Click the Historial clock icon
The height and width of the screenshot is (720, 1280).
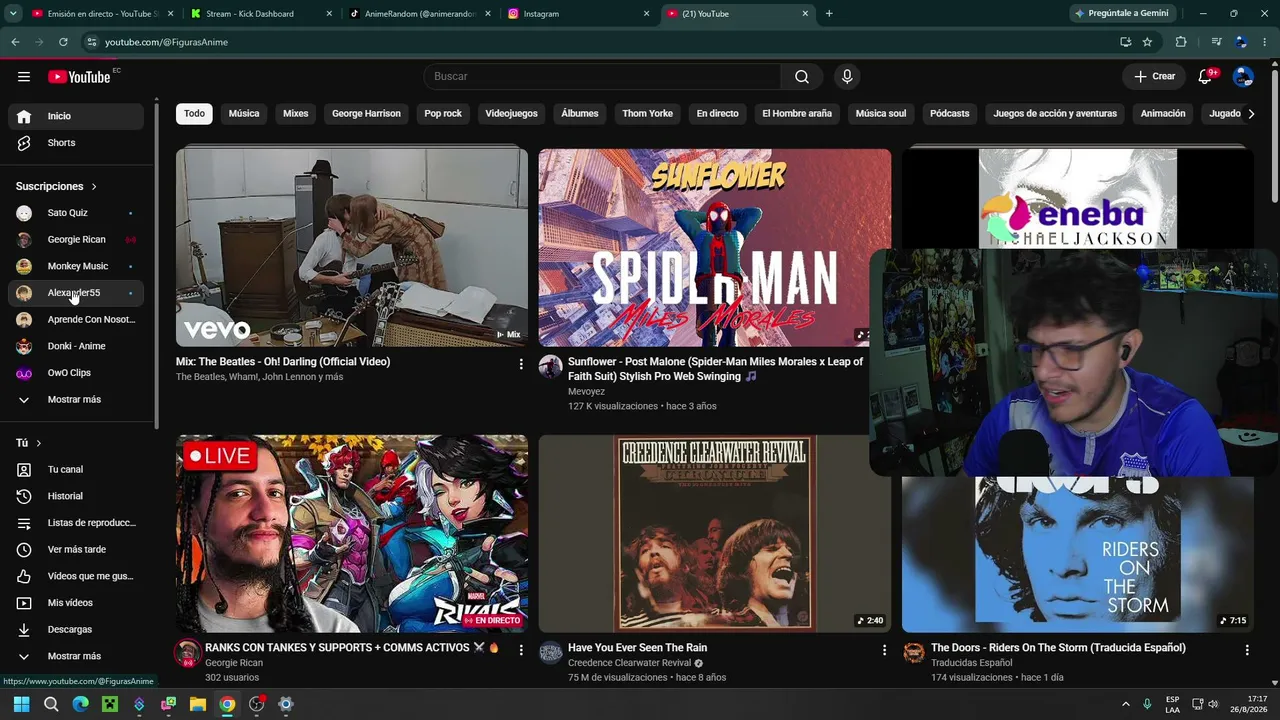(24, 496)
